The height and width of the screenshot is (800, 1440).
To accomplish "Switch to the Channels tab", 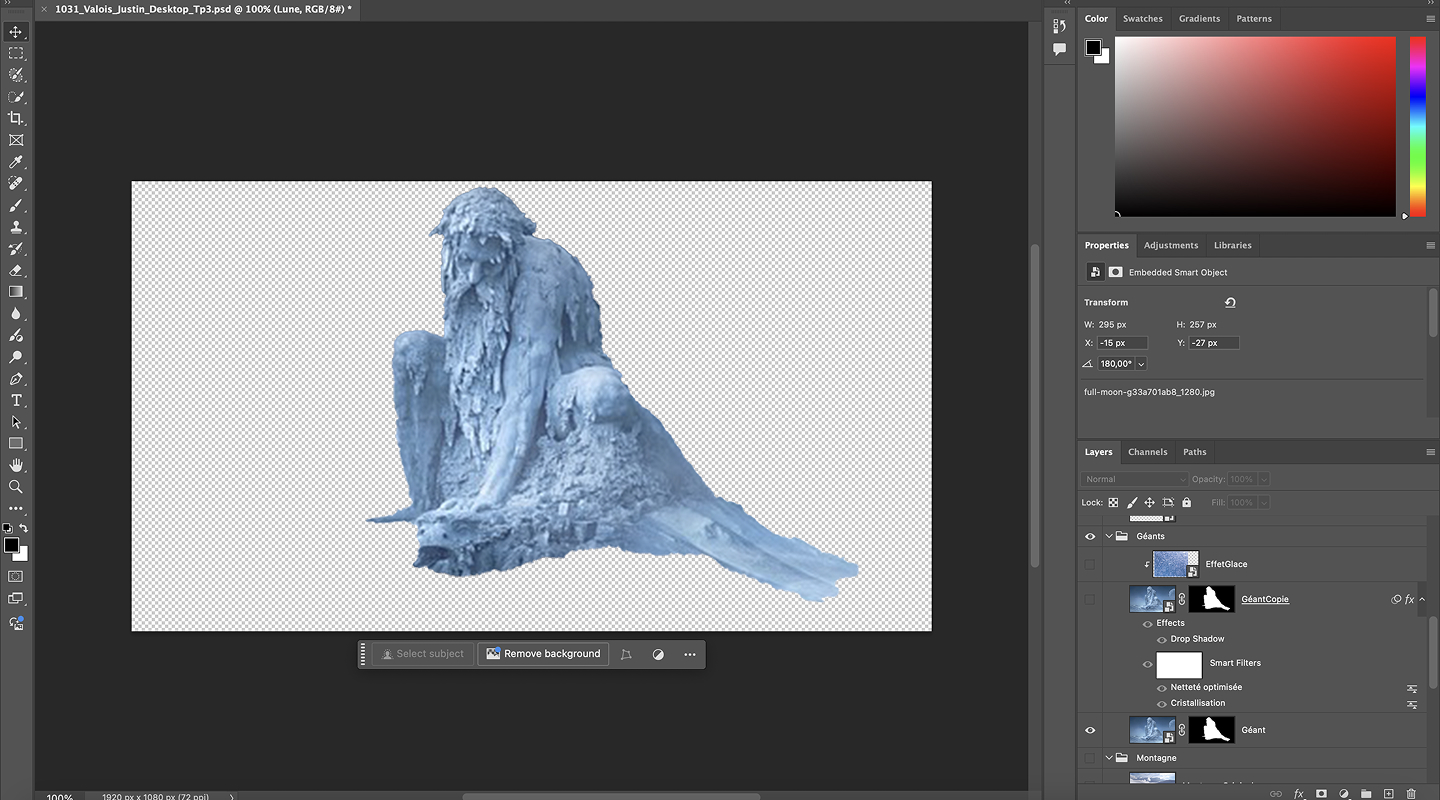I will tap(1147, 452).
